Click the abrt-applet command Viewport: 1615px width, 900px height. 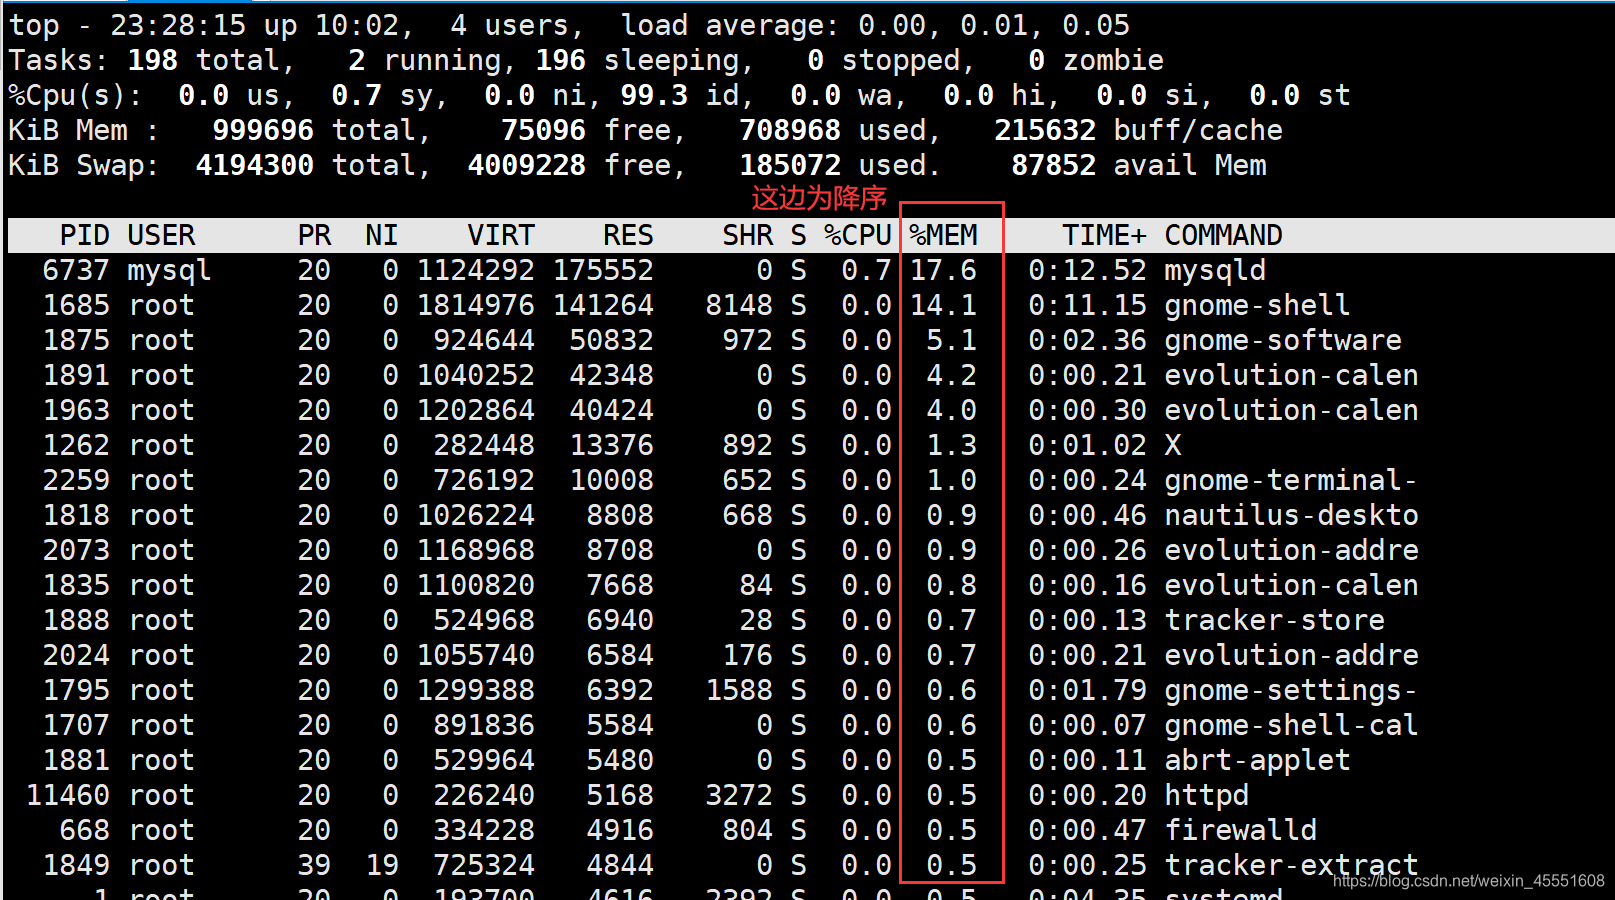click(1257, 760)
